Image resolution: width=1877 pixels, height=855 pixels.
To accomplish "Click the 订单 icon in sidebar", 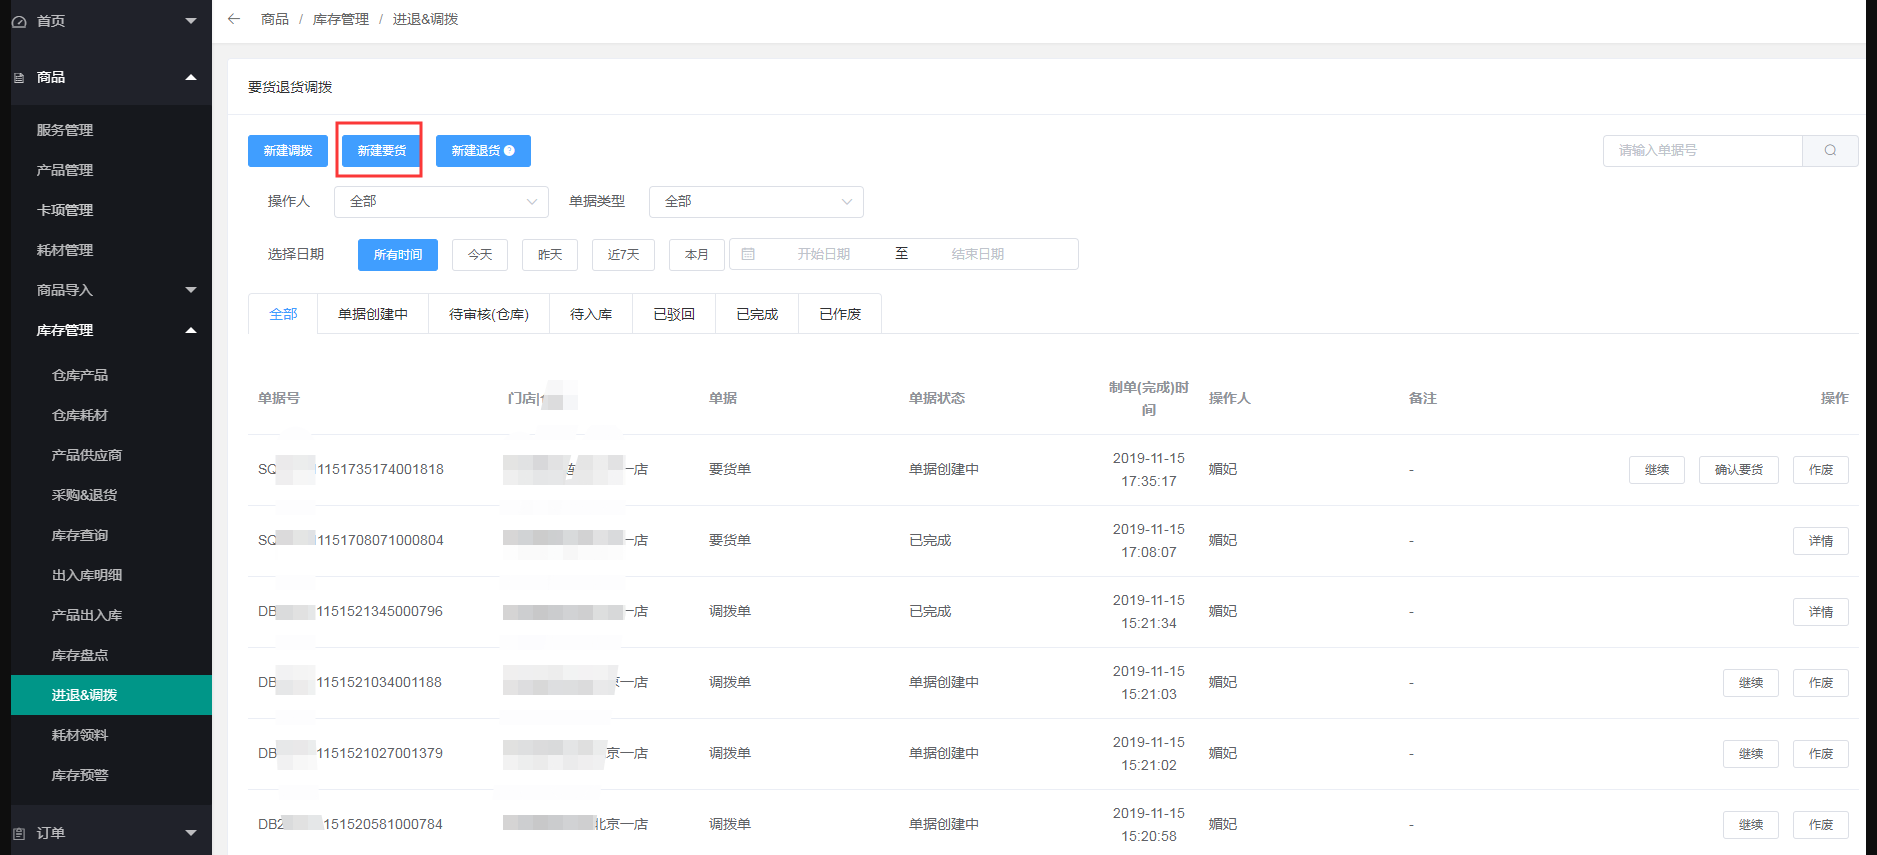I will click(19, 833).
